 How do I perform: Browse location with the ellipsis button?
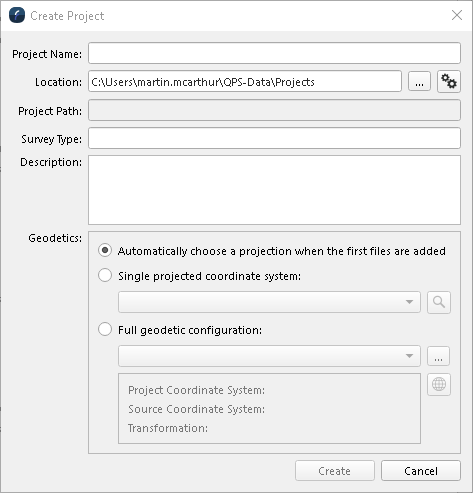[x=419, y=81]
